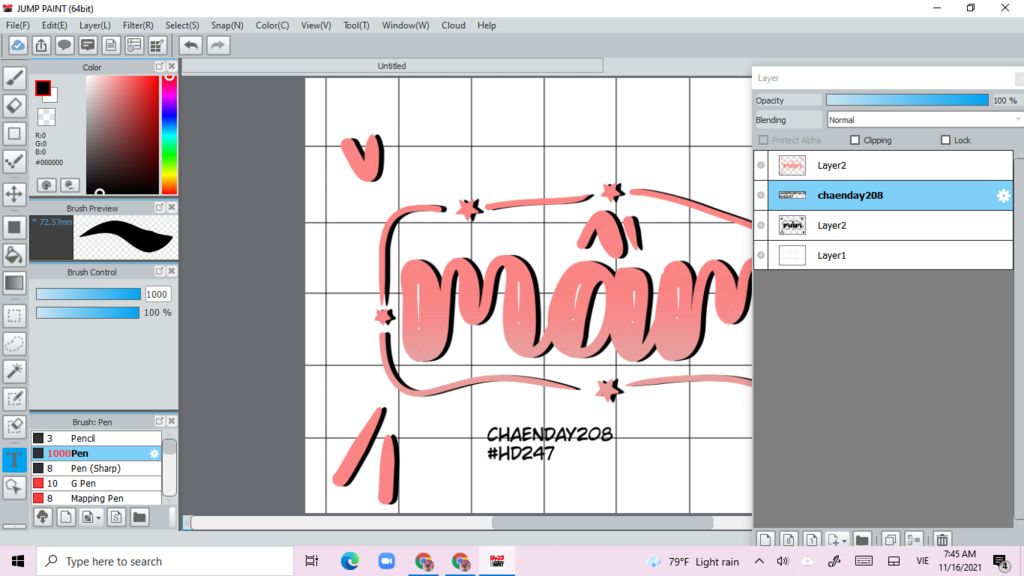Add a layer folder in Layer panel
The image size is (1024, 576).
(x=862, y=540)
